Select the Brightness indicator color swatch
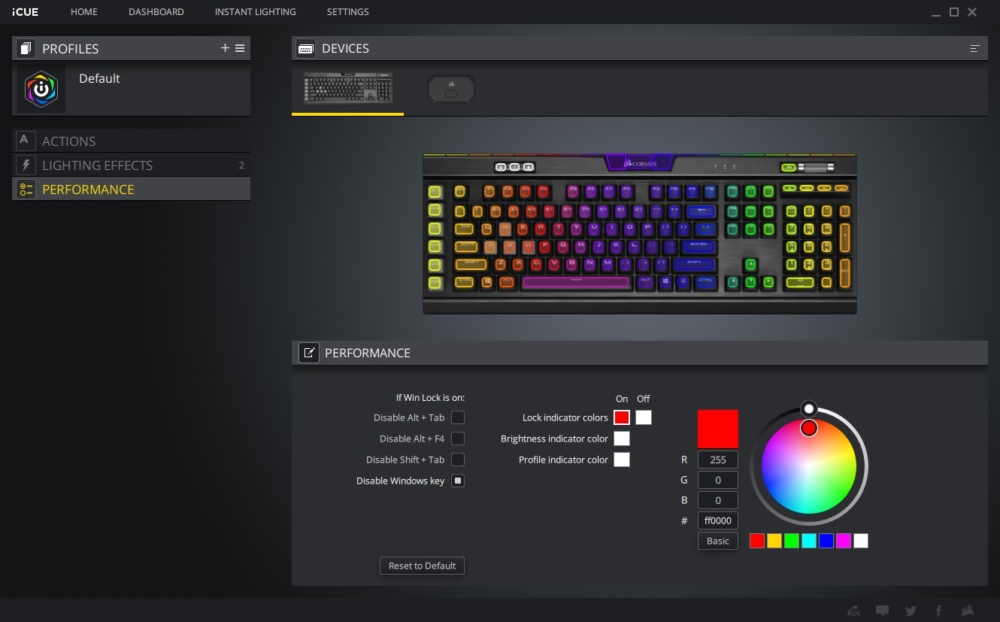This screenshot has height=622, width=1000. coord(621,438)
